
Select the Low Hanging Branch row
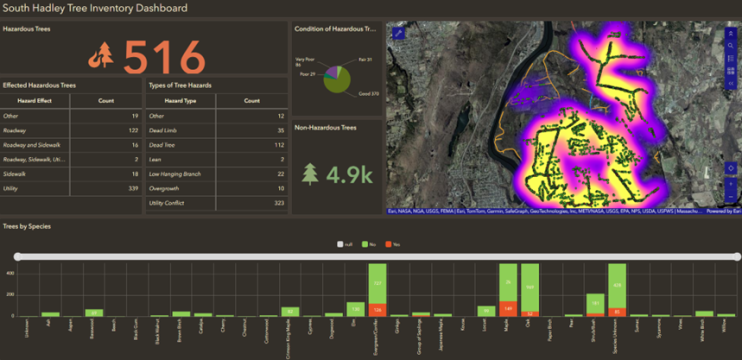click(x=217, y=174)
